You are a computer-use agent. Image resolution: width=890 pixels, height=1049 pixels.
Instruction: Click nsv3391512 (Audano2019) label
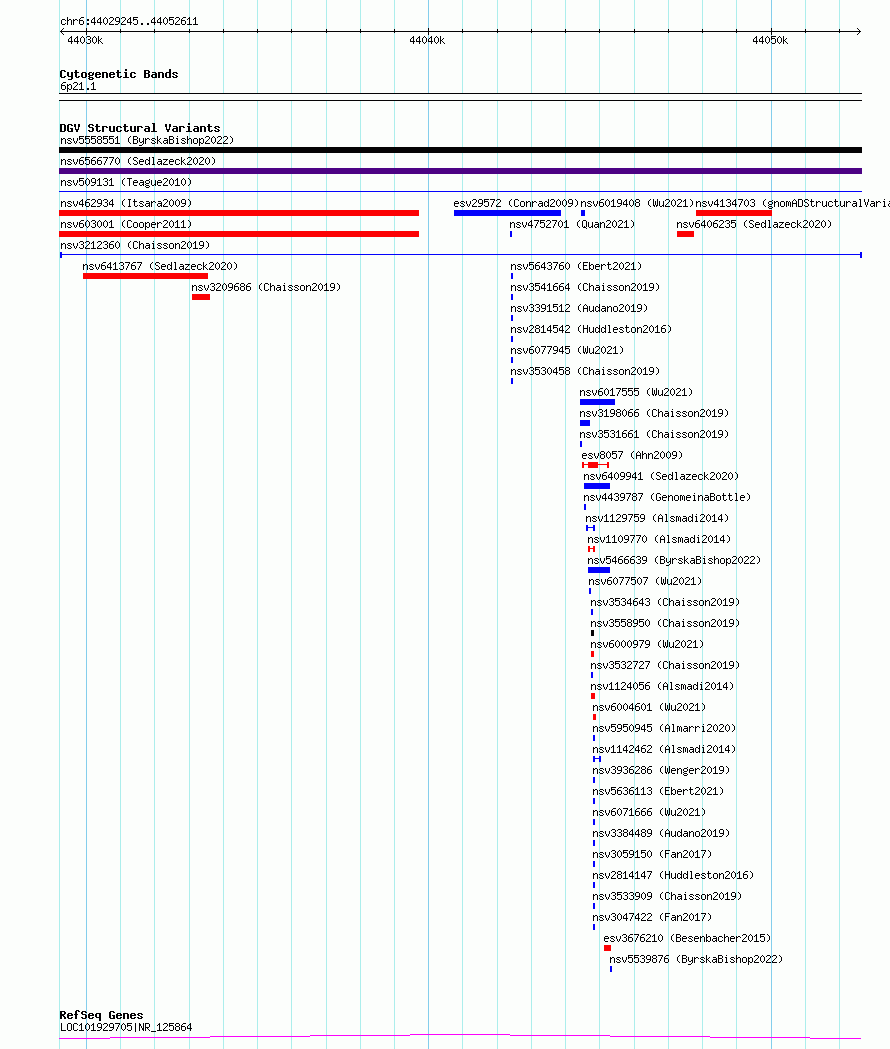point(579,308)
